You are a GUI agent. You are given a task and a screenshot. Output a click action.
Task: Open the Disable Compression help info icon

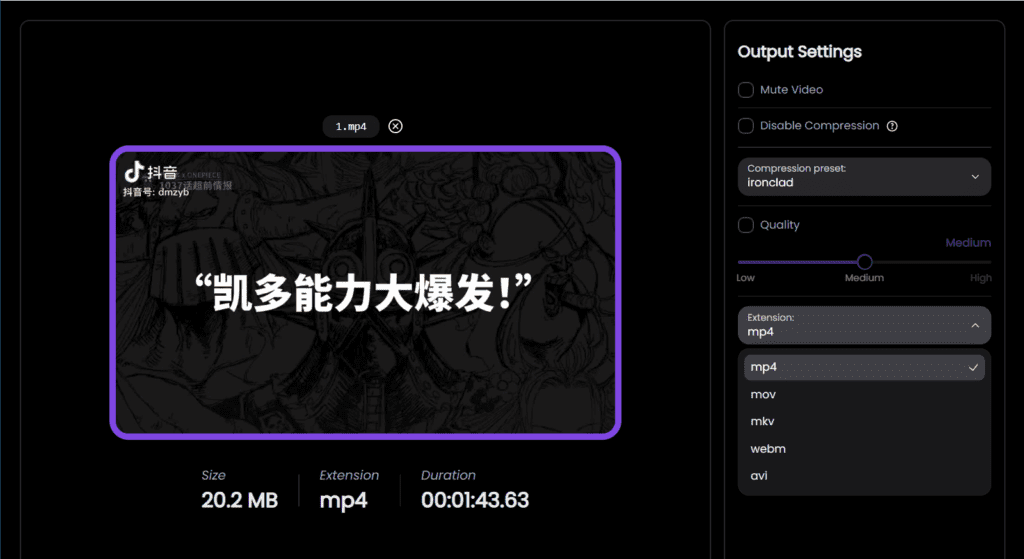click(x=892, y=126)
